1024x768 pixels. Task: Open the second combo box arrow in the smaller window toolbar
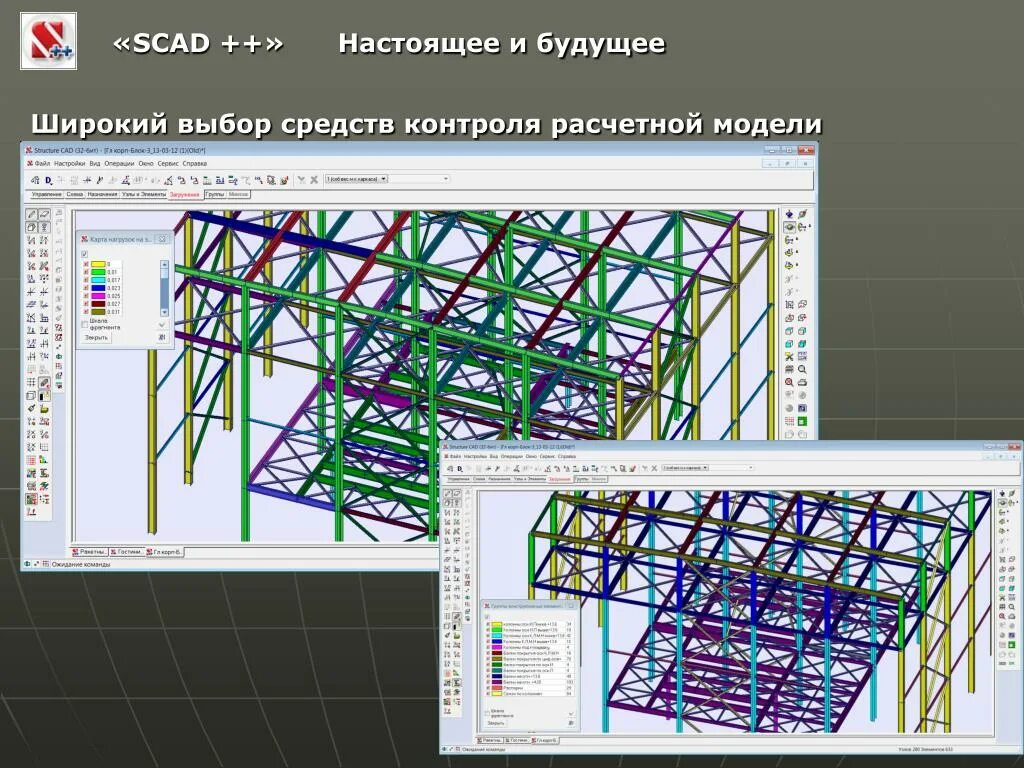pyautogui.click(x=750, y=468)
